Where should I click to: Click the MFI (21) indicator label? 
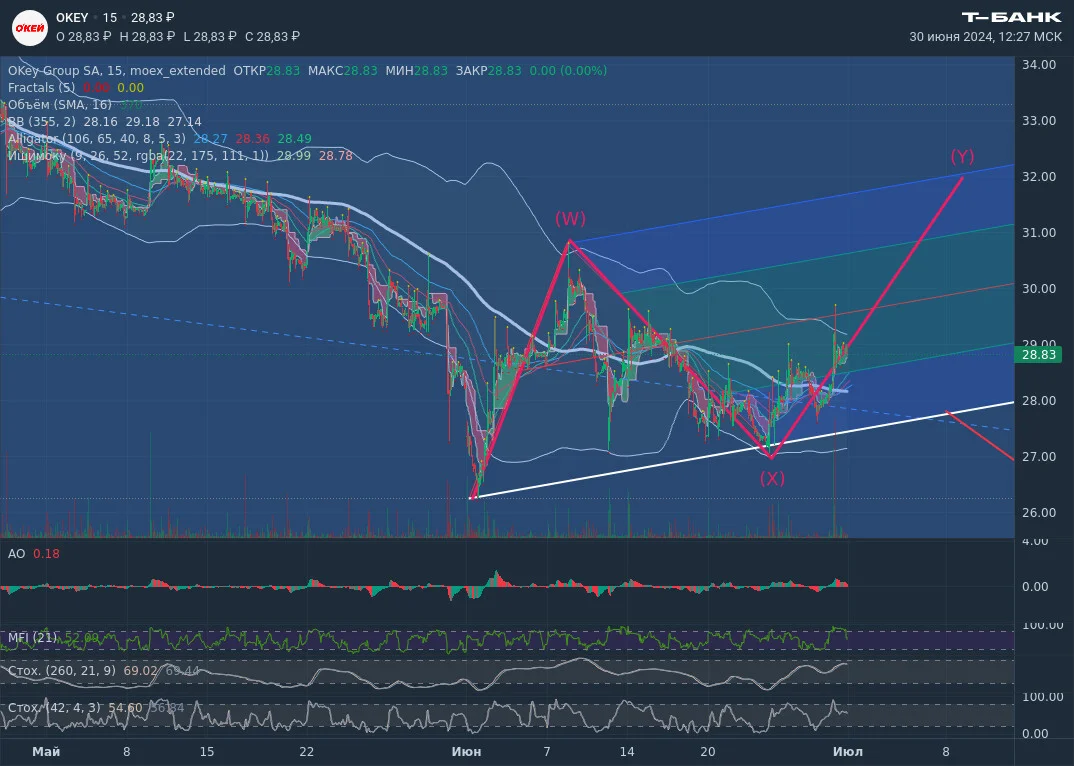pyautogui.click(x=33, y=638)
